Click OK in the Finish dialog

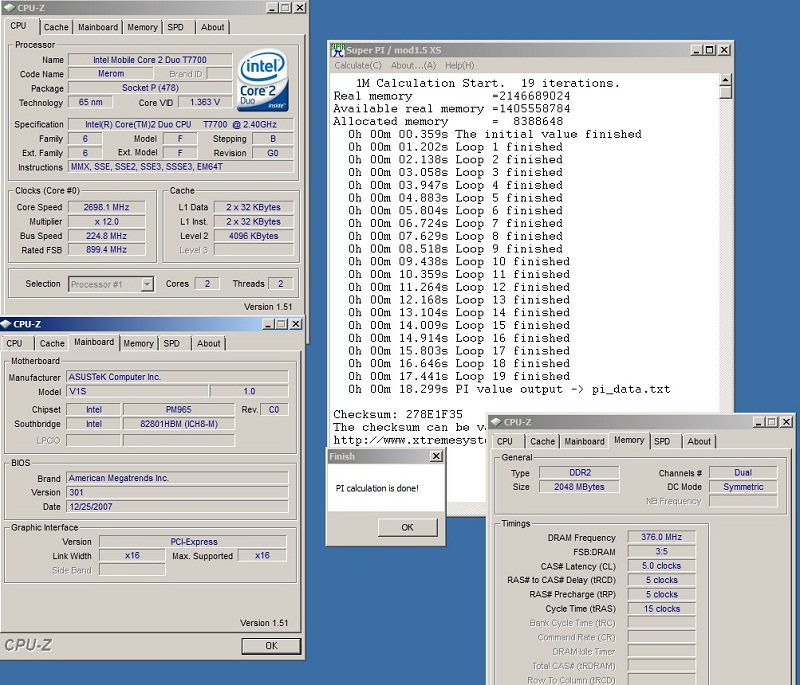click(x=407, y=527)
